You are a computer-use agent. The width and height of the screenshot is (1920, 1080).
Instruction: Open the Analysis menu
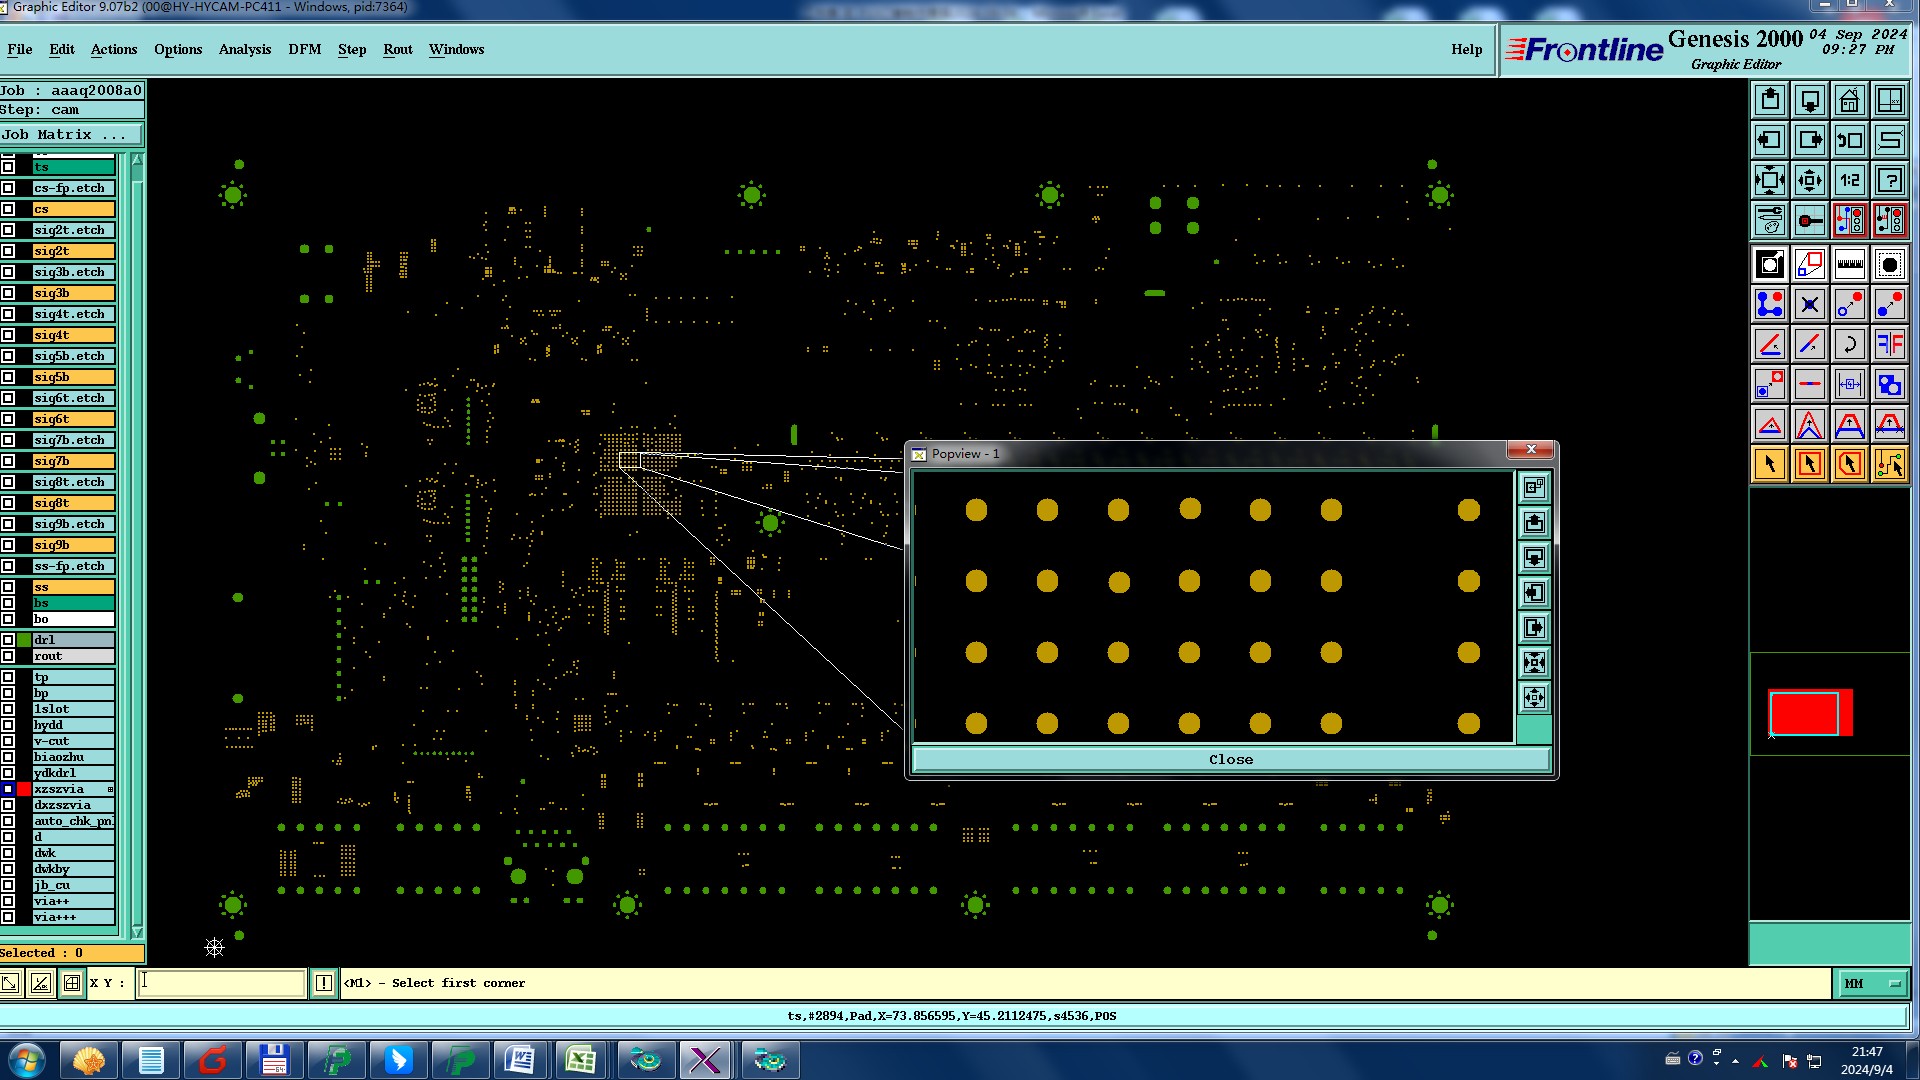tap(244, 49)
